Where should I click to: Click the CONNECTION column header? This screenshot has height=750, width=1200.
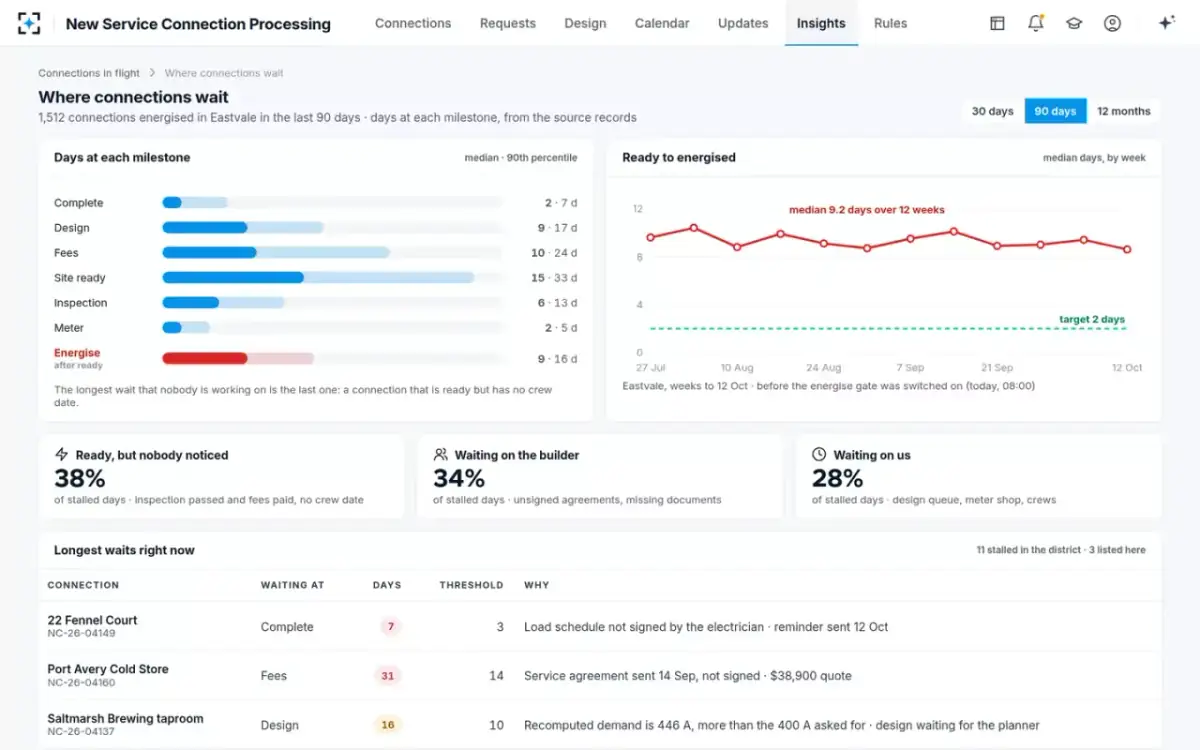pyautogui.click(x=83, y=585)
